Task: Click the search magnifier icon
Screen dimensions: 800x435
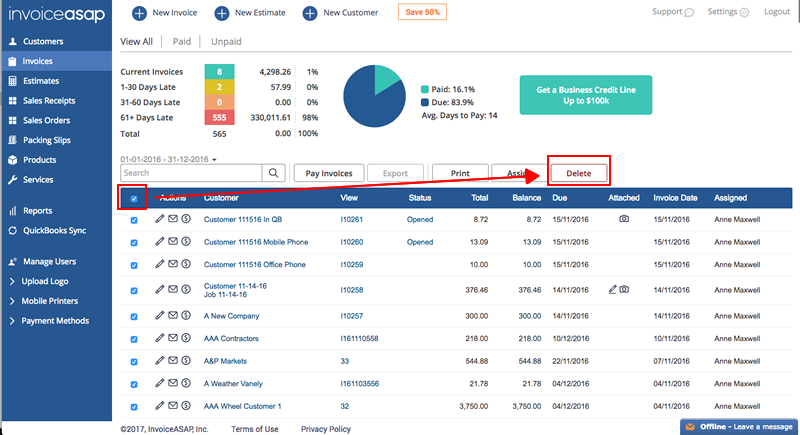Action: tap(275, 173)
